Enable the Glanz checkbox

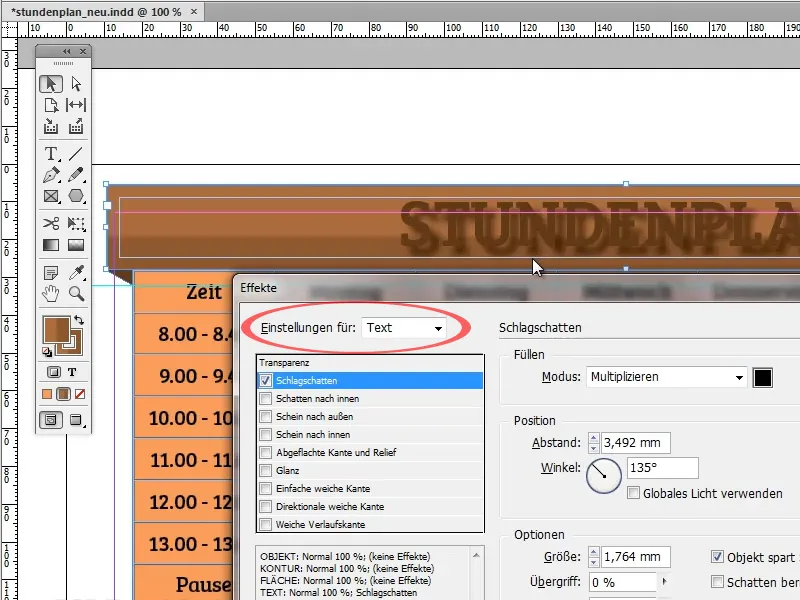265,470
